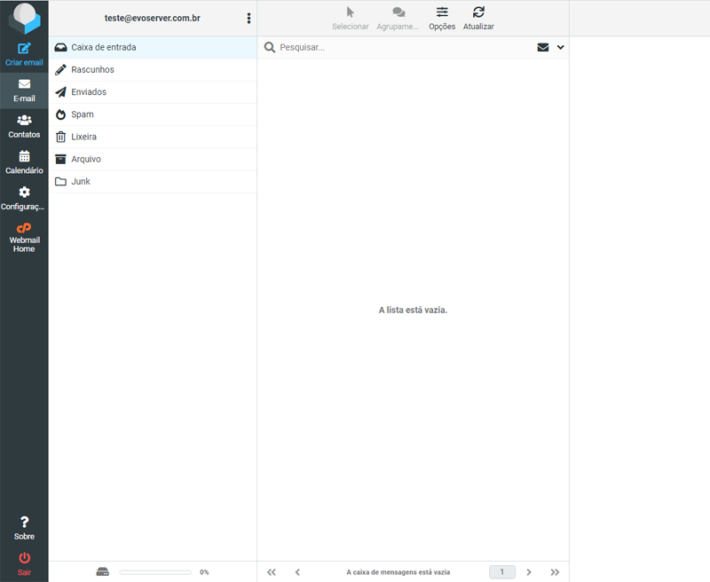
Task: Select the Caixa de entrada folder
Action: (x=104, y=47)
